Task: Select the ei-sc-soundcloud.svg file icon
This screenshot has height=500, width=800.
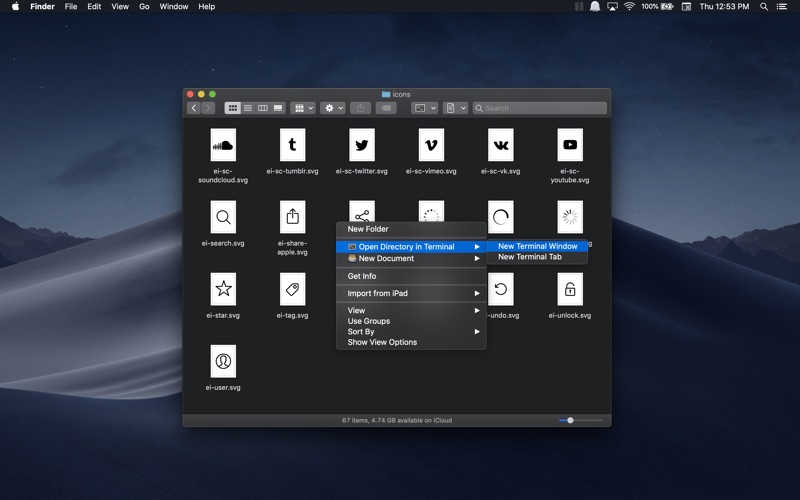Action: 223,145
